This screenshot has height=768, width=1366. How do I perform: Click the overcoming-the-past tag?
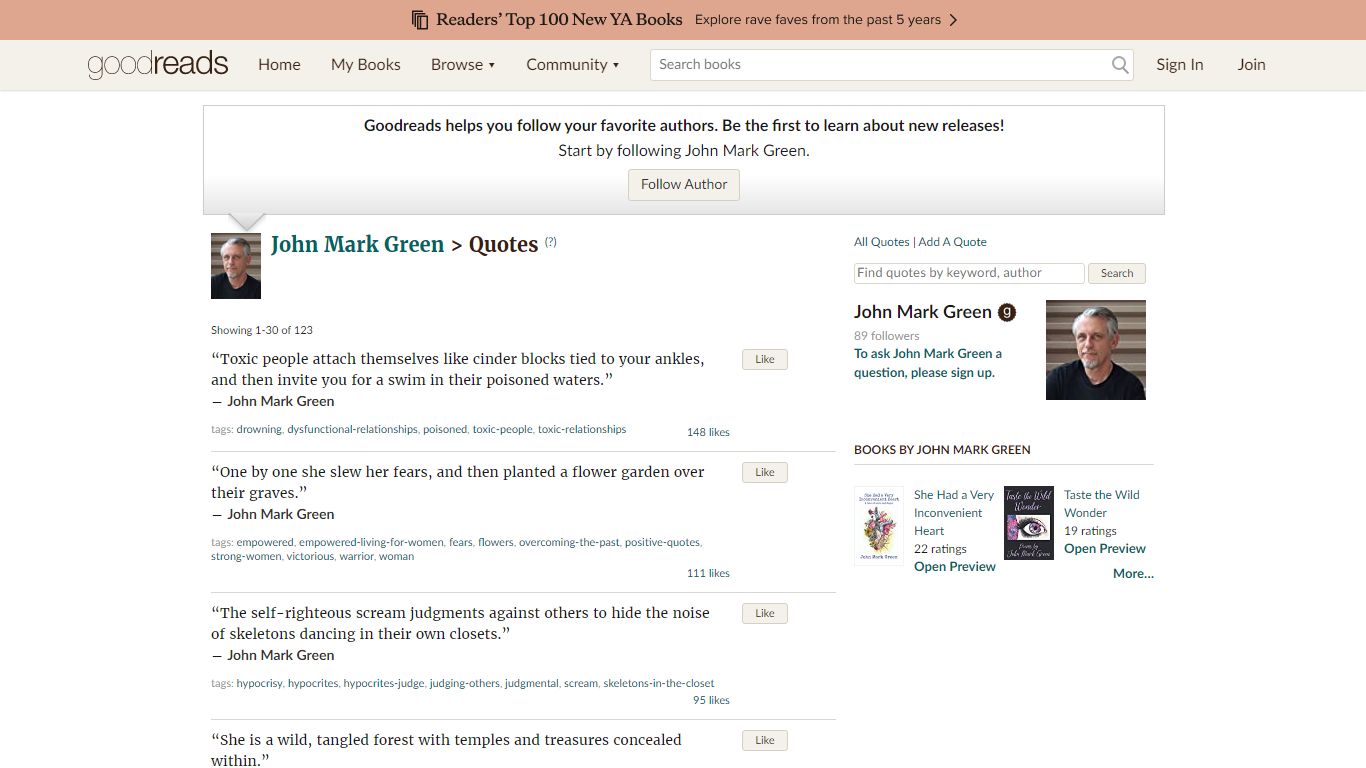569,542
